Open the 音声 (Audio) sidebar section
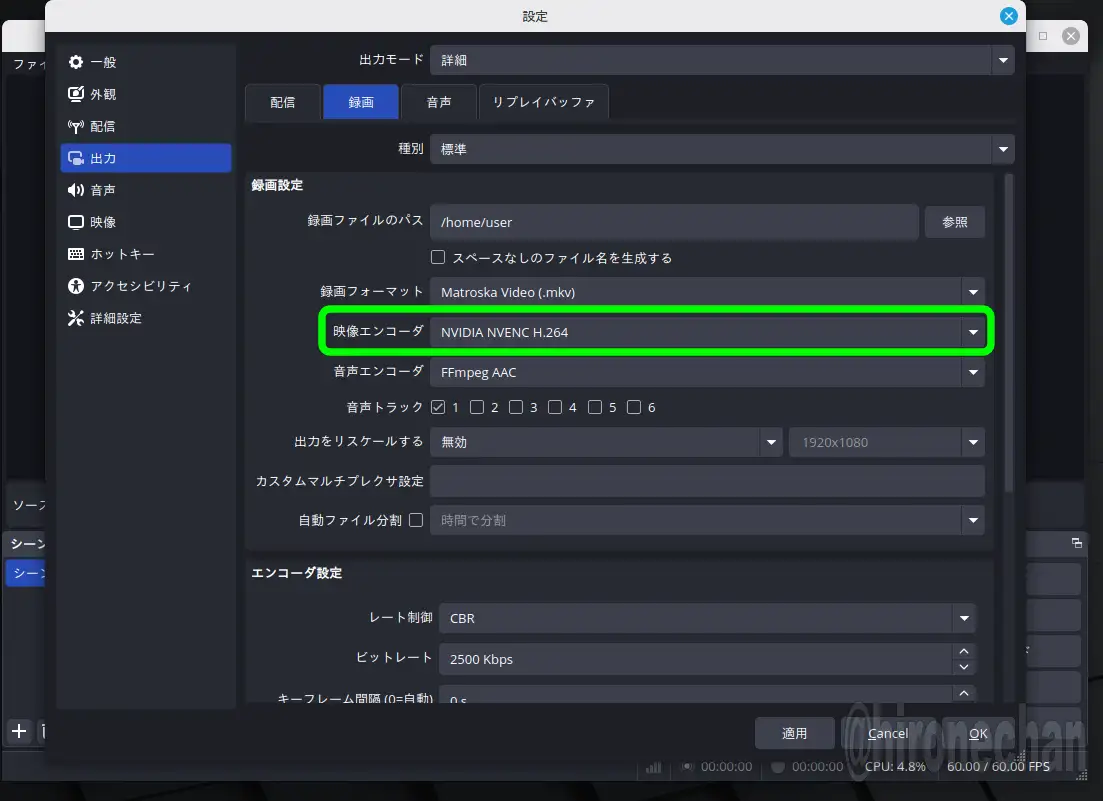 point(103,190)
